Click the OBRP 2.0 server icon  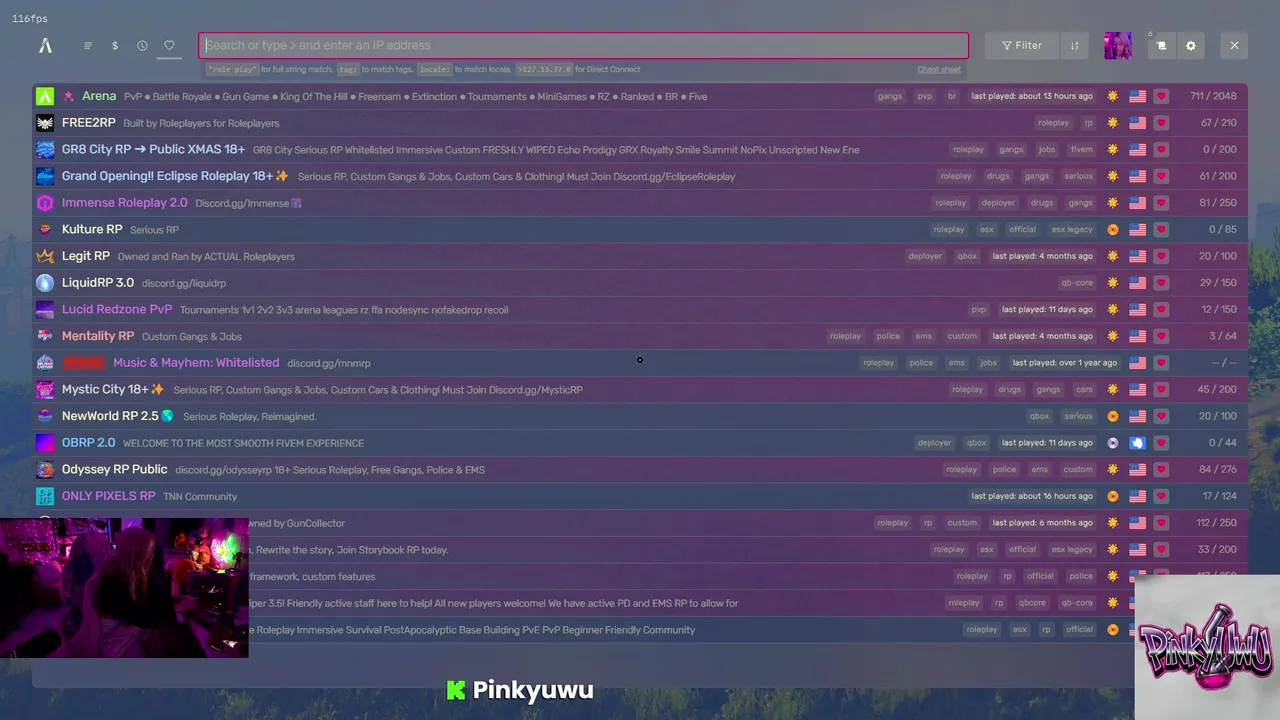(45, 443)
